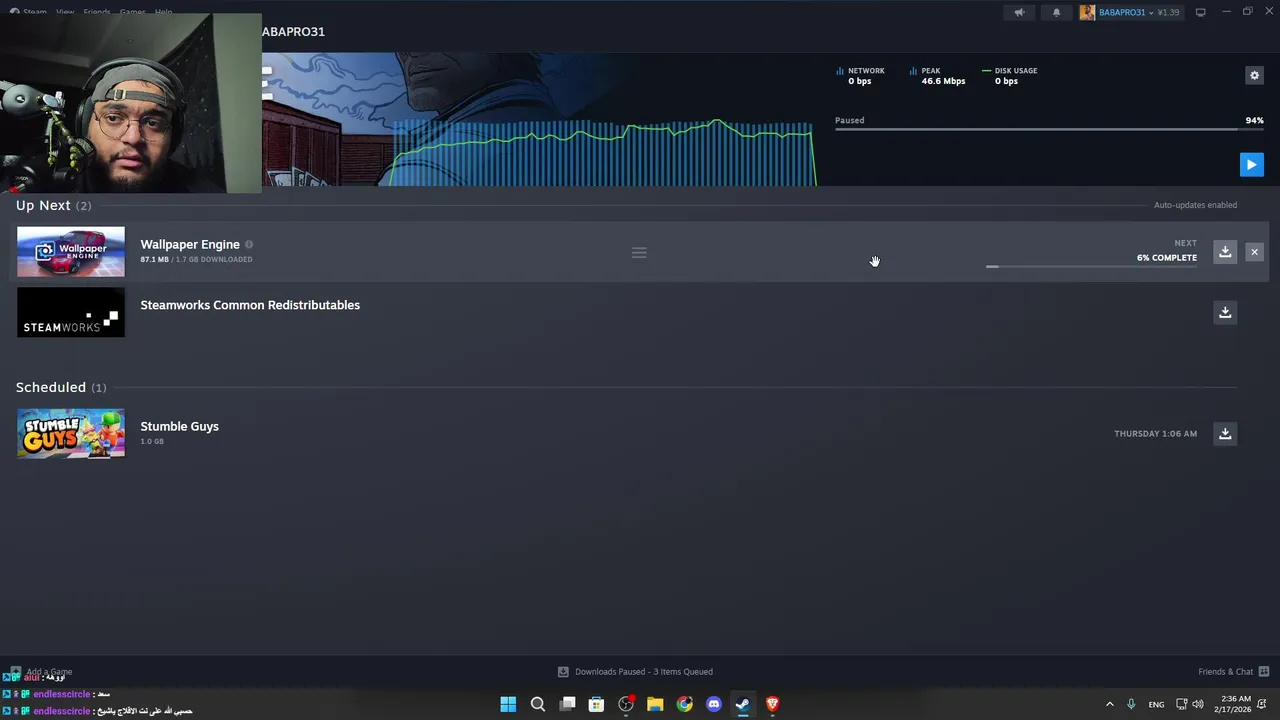The image size is (1280, 720).
Task: Click the ENG language indicator
Action: coord(1156,704)
